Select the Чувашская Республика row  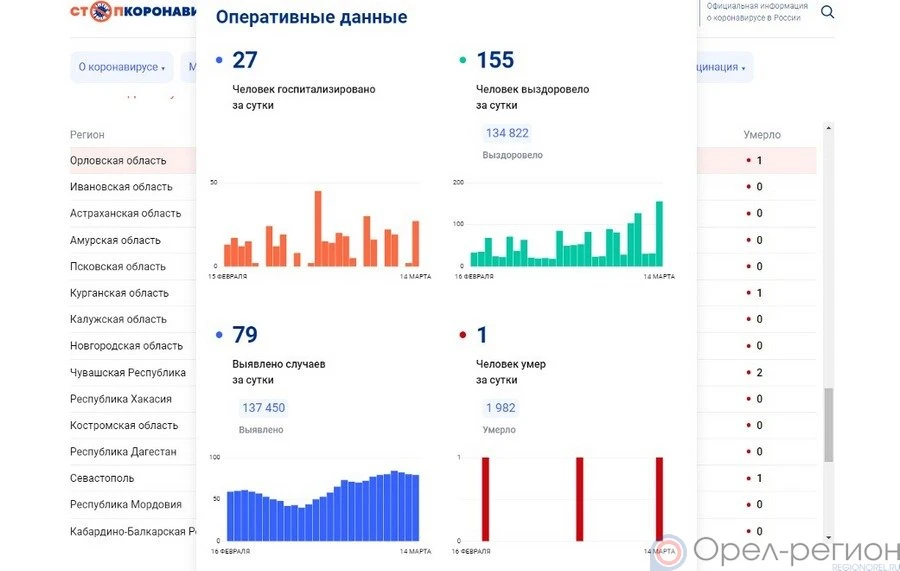[128, 373]
